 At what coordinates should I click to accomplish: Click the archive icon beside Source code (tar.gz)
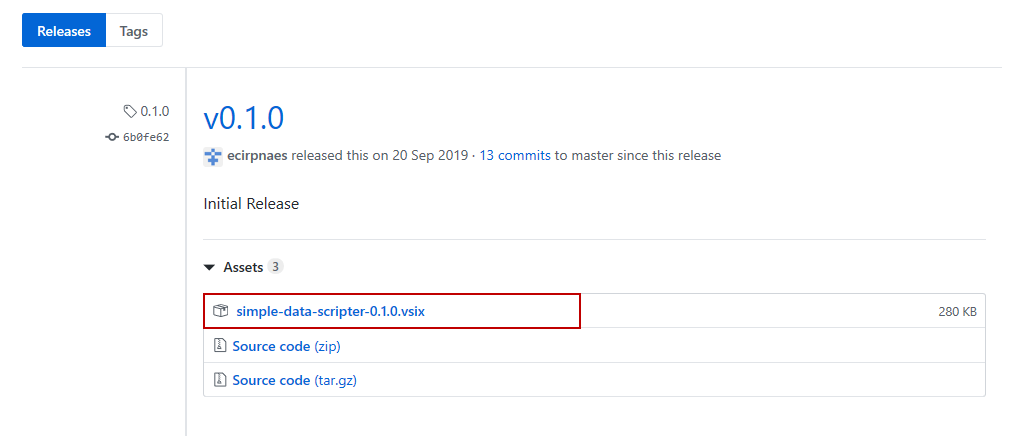(x=220, y=380)
